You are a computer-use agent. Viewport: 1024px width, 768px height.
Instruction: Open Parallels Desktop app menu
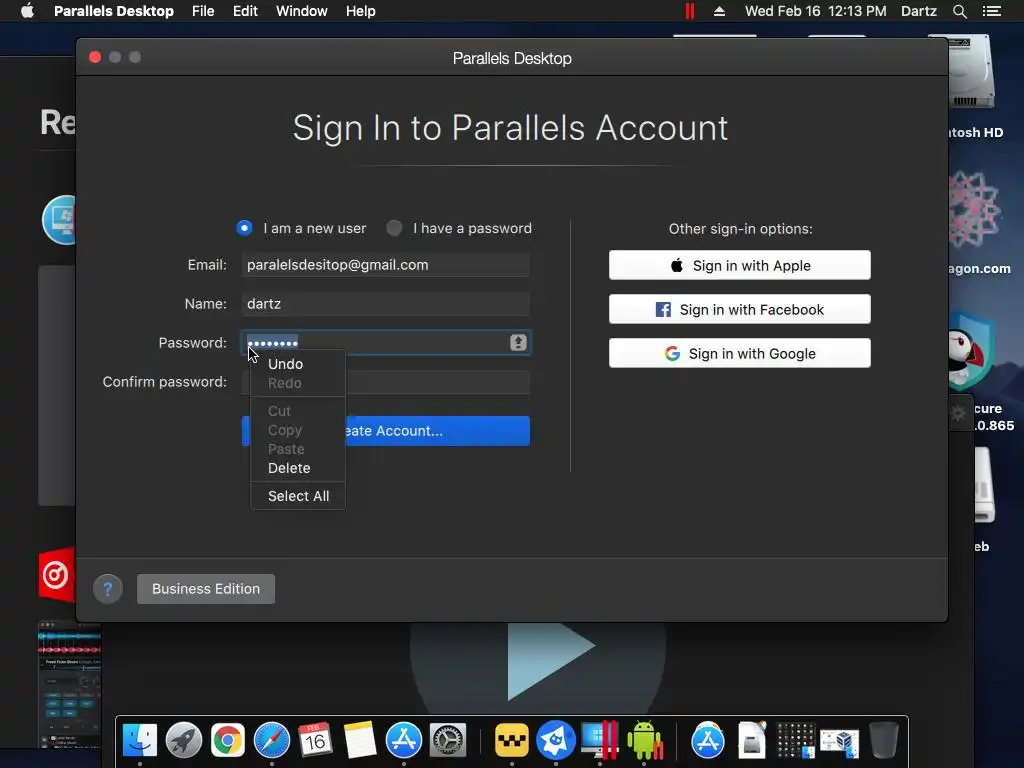pos(114,11)
